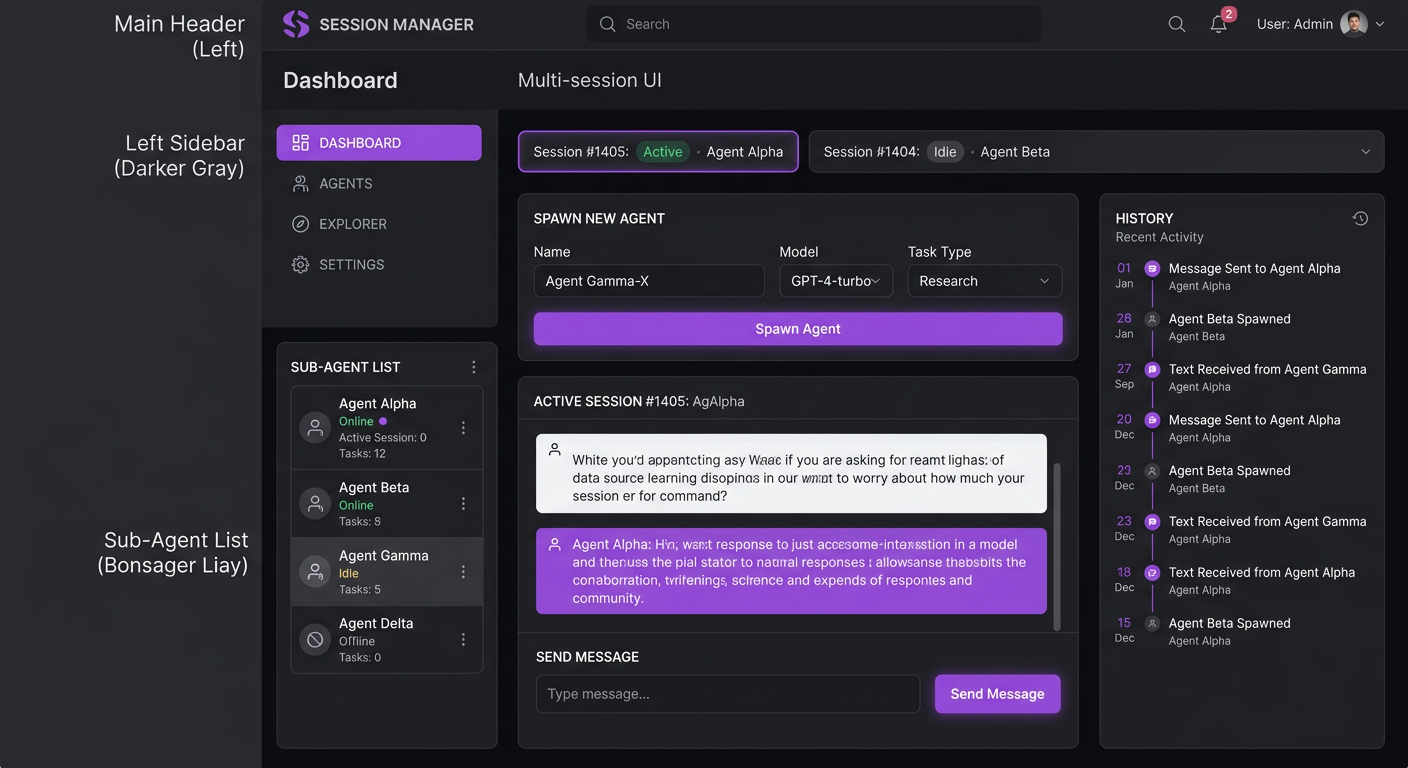Image resolution: width=1408 pixels, height=768 pixels.
Task: Click the Agent Gamma avatar icon
Action: pyautogui.click(x=315, y=572)
